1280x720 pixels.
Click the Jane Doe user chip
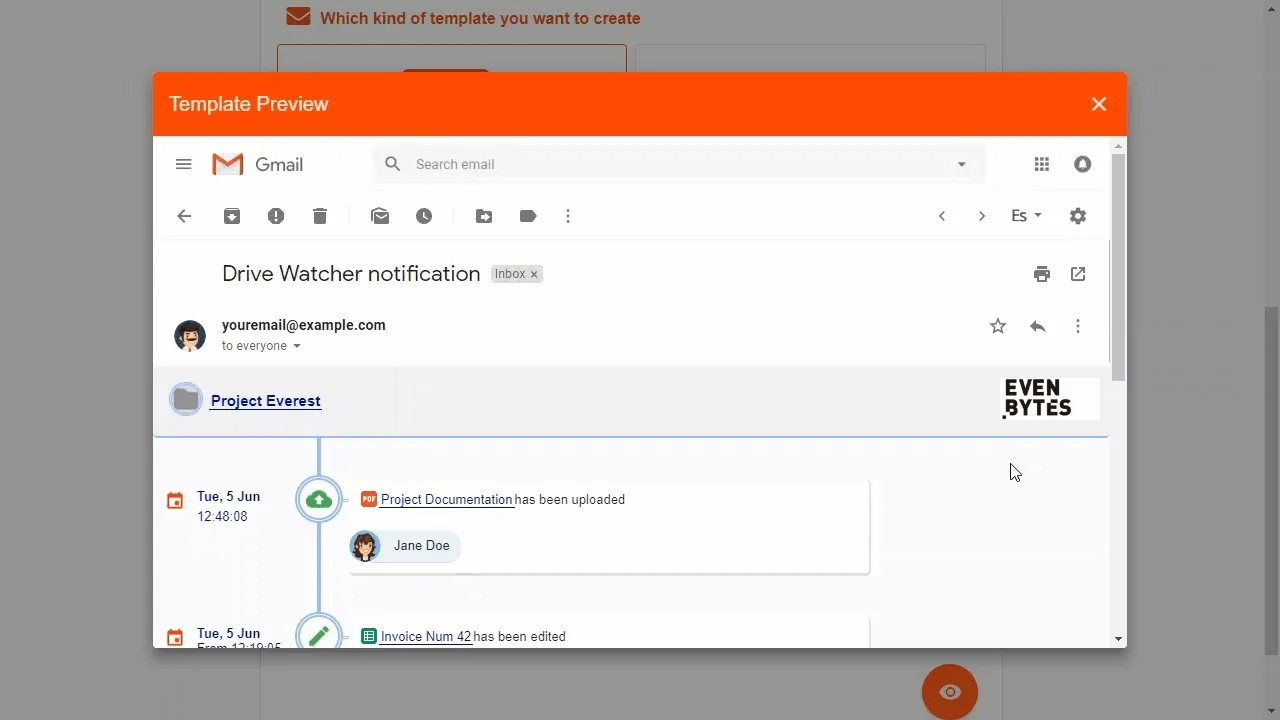coord(405,546)
